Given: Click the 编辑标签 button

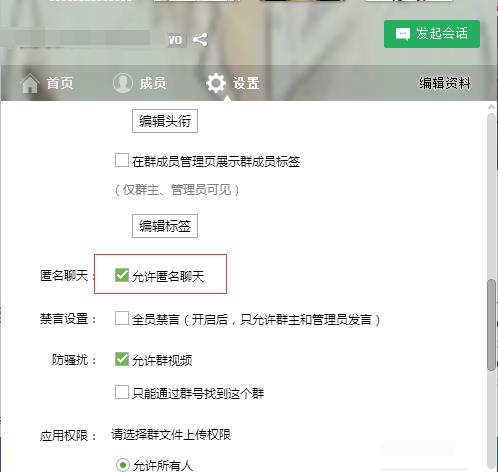Looking at the screenshot, I should point(165,226).
